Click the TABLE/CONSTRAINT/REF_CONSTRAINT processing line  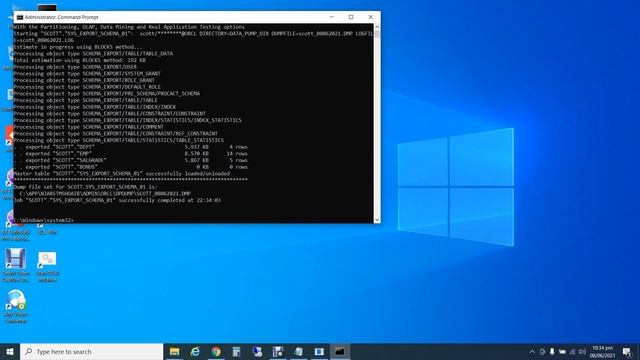(116, 133)
